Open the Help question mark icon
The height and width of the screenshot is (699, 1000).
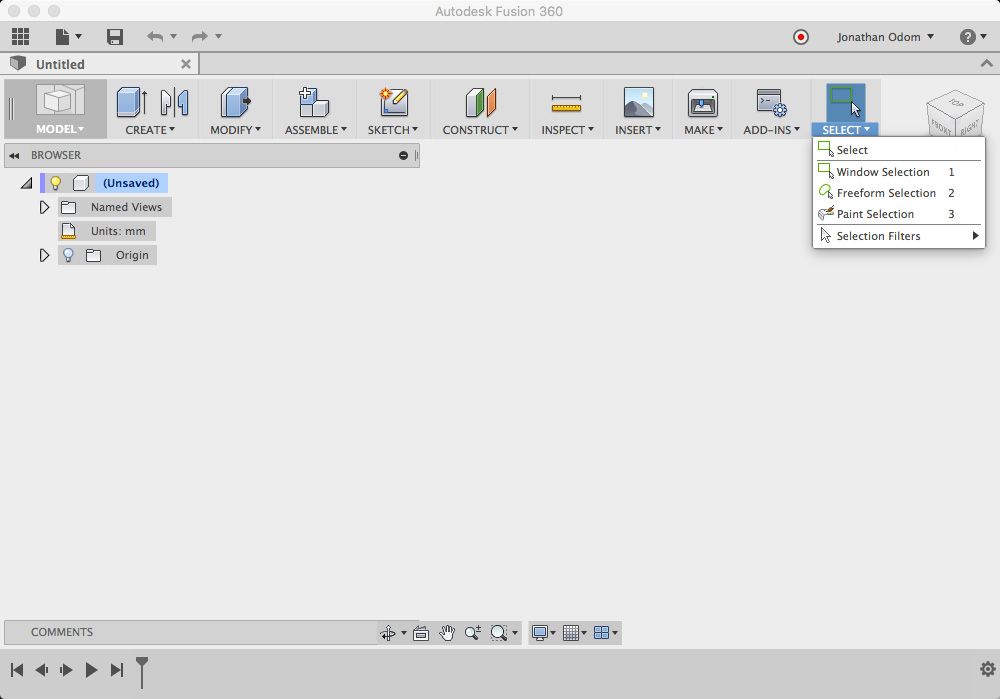(x=967, y=37)
